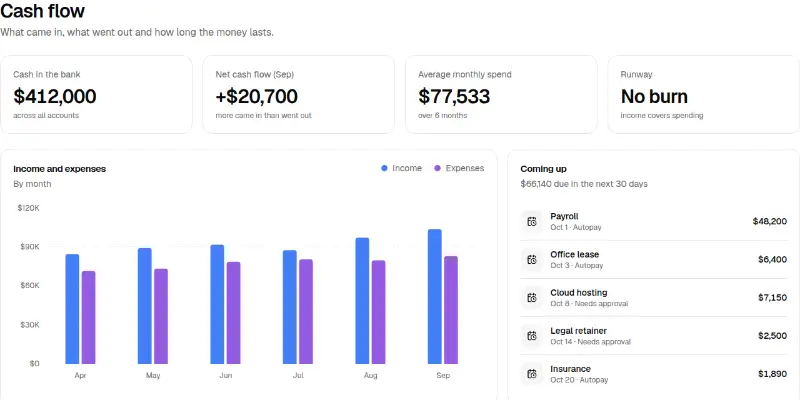800x400 pixels.
Task: Click the across all accounts caption
Action: 46,115
